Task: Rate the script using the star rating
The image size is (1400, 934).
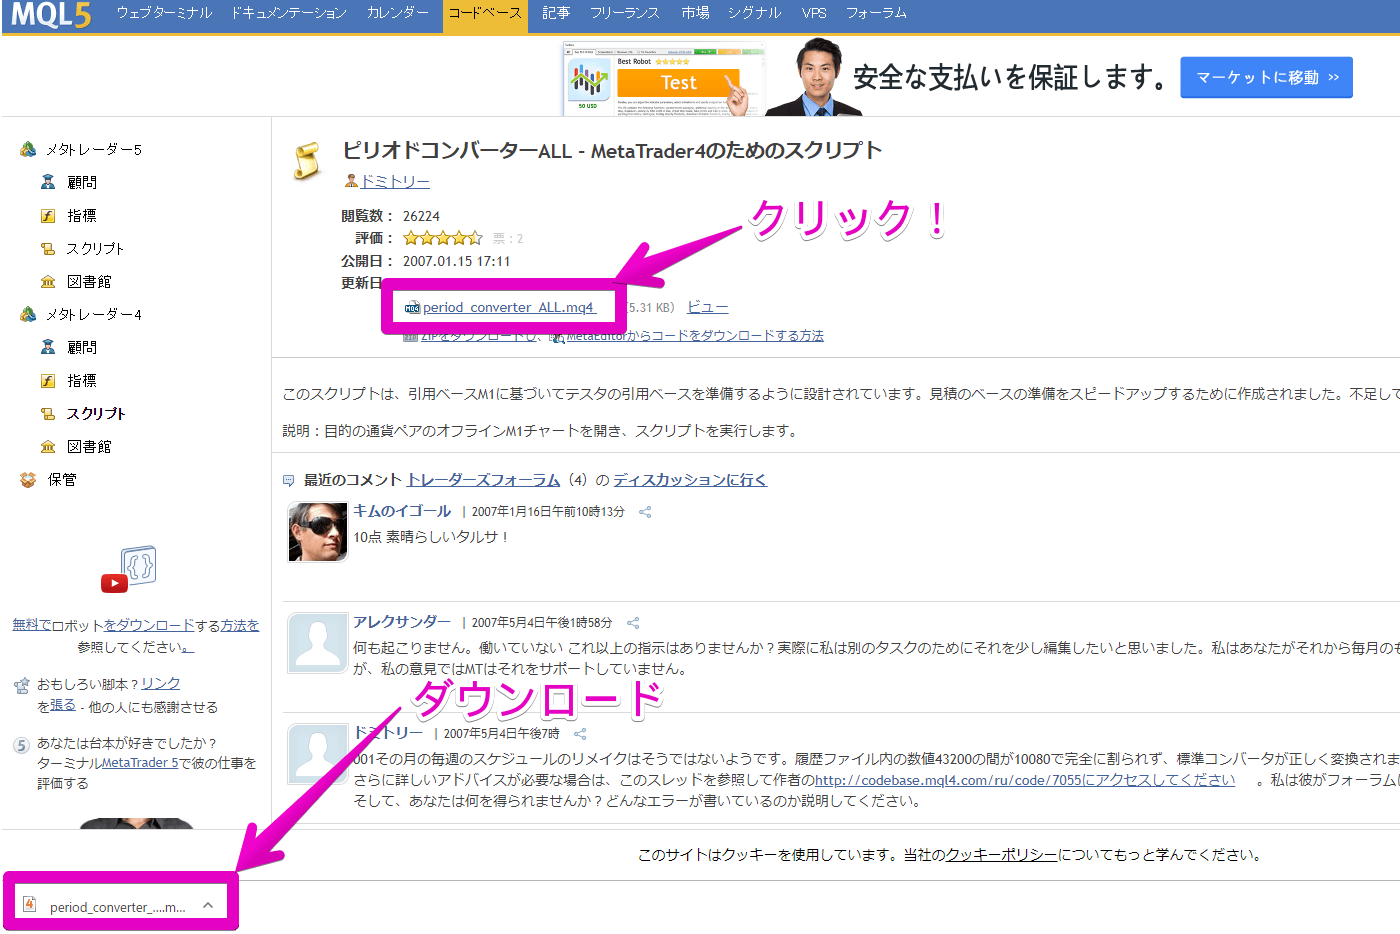Action: (x=442, y=238)
